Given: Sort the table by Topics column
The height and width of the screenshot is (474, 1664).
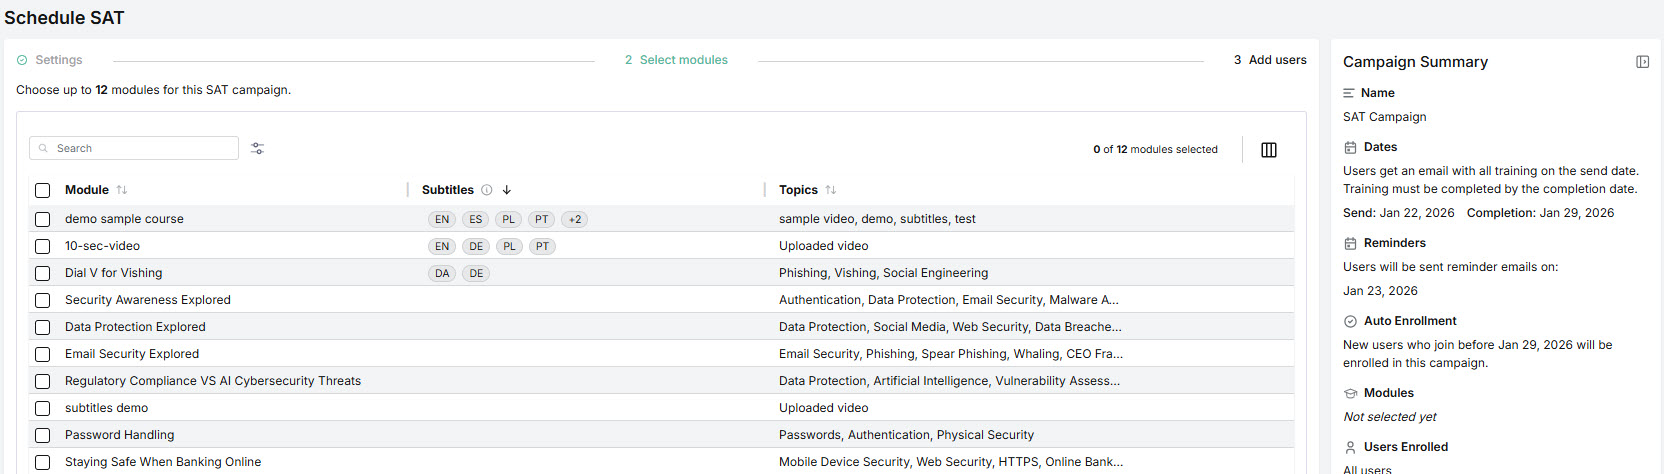Looking at the screenshot, I should (x=831, y=190).
